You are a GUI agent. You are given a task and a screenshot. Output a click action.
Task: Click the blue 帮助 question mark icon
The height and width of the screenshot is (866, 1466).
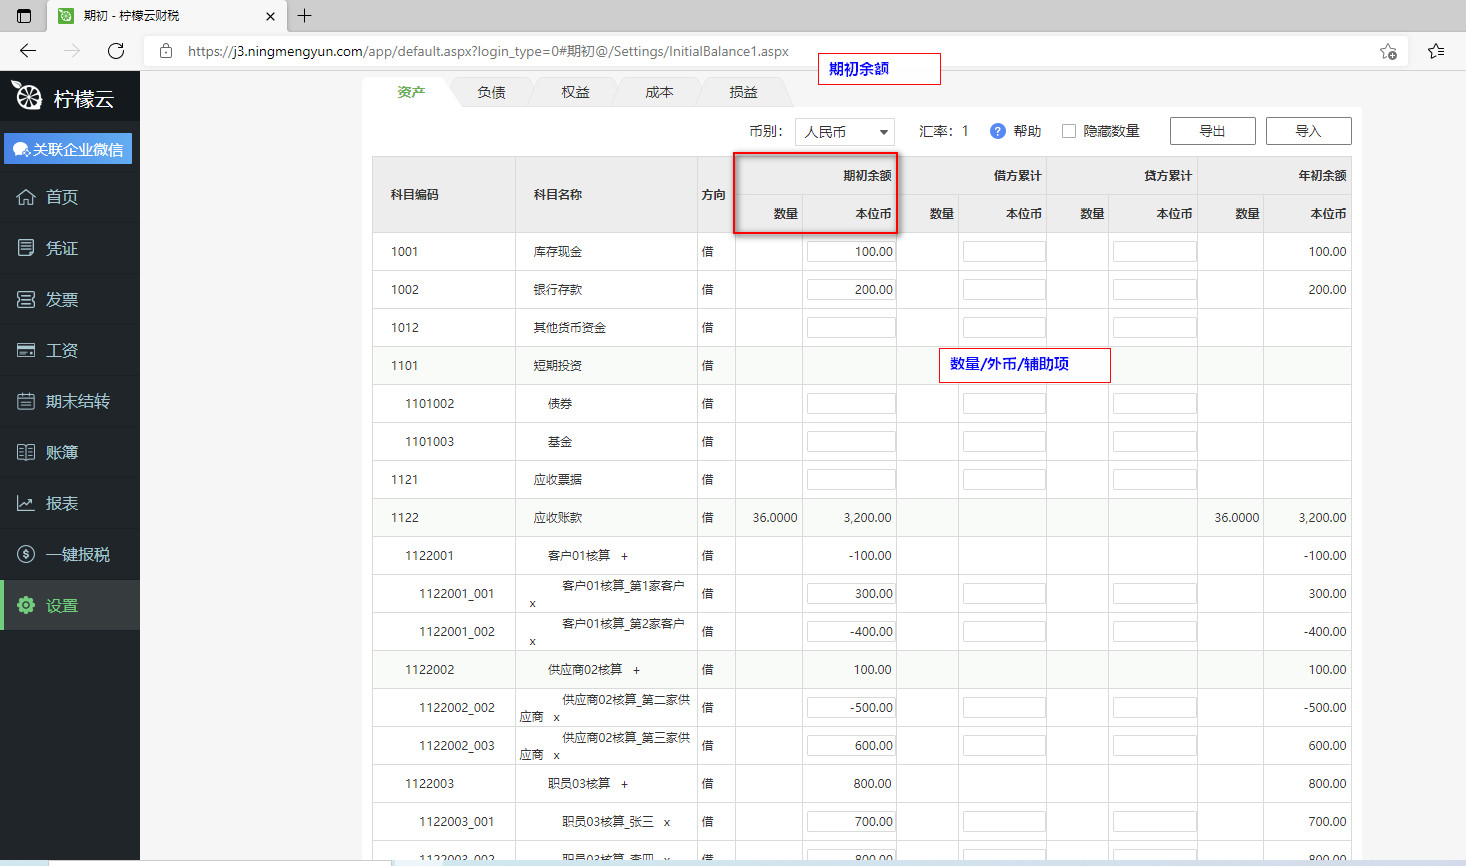pyautogui.click(x=997, y=131)
